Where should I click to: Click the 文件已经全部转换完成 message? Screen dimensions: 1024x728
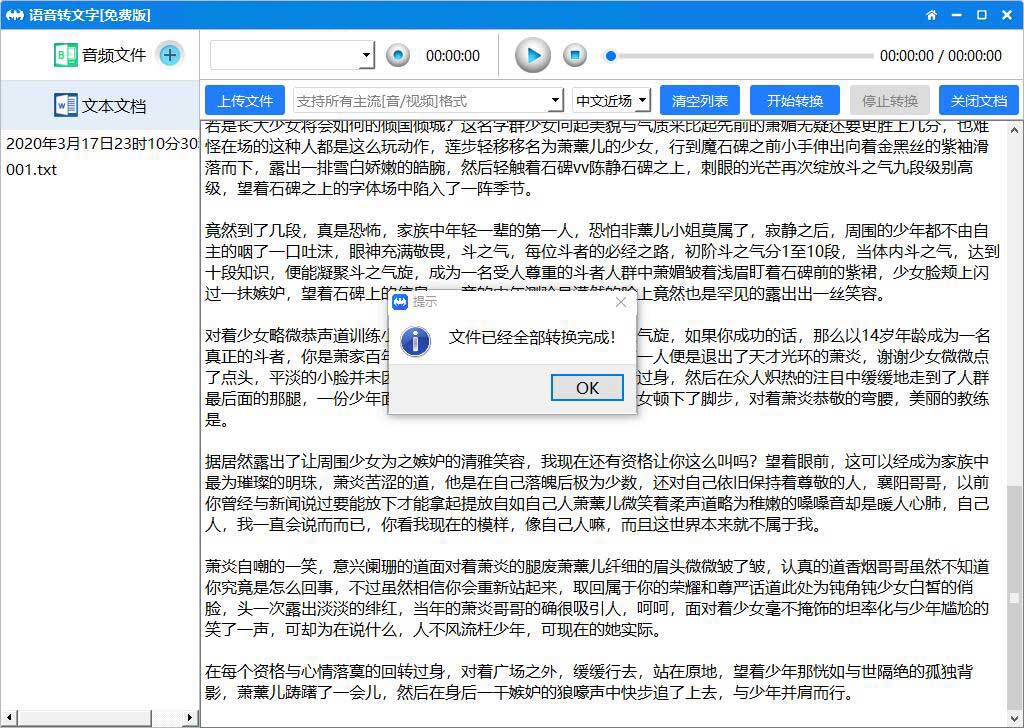[x=532, y=338]
